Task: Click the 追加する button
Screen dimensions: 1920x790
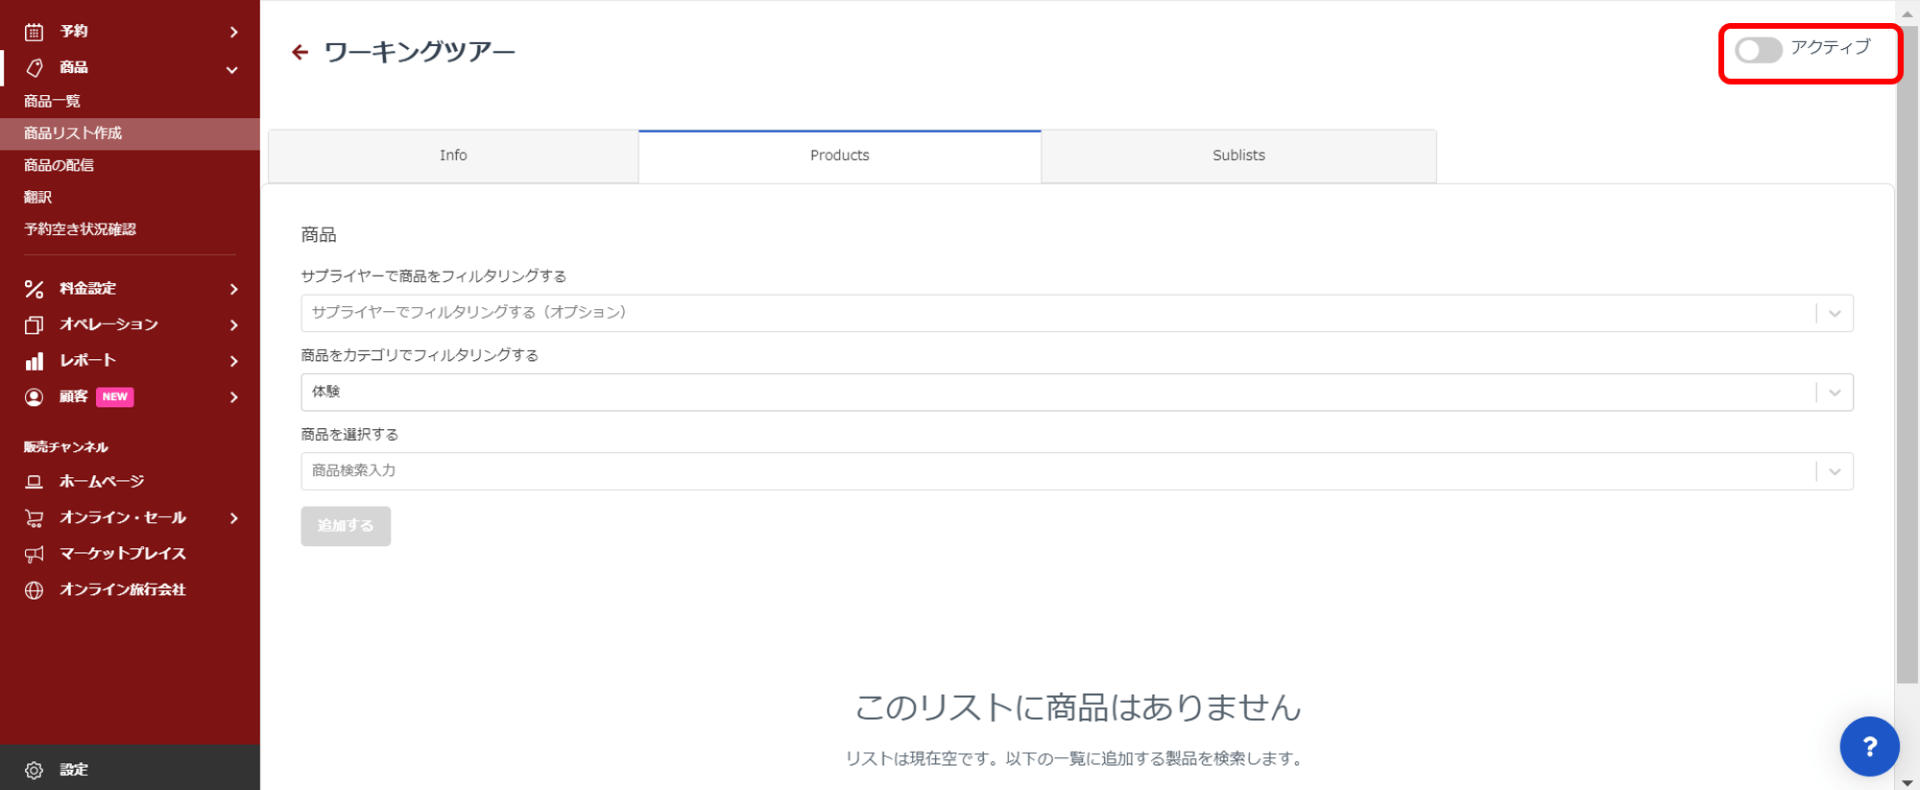Action: (345, 526)
